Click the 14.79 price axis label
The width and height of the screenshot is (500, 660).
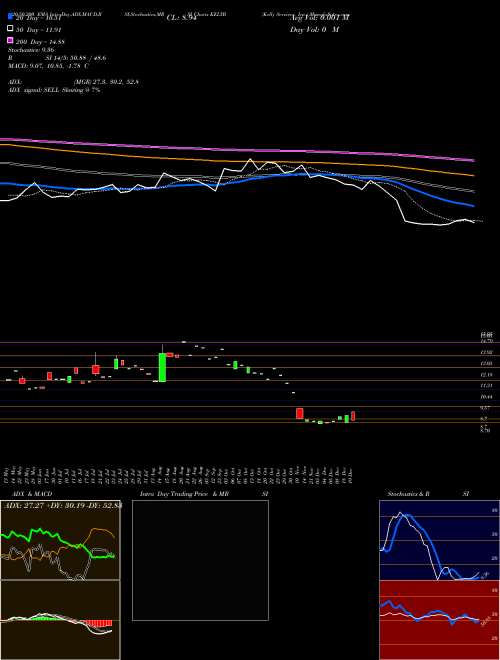pos(487,341)
